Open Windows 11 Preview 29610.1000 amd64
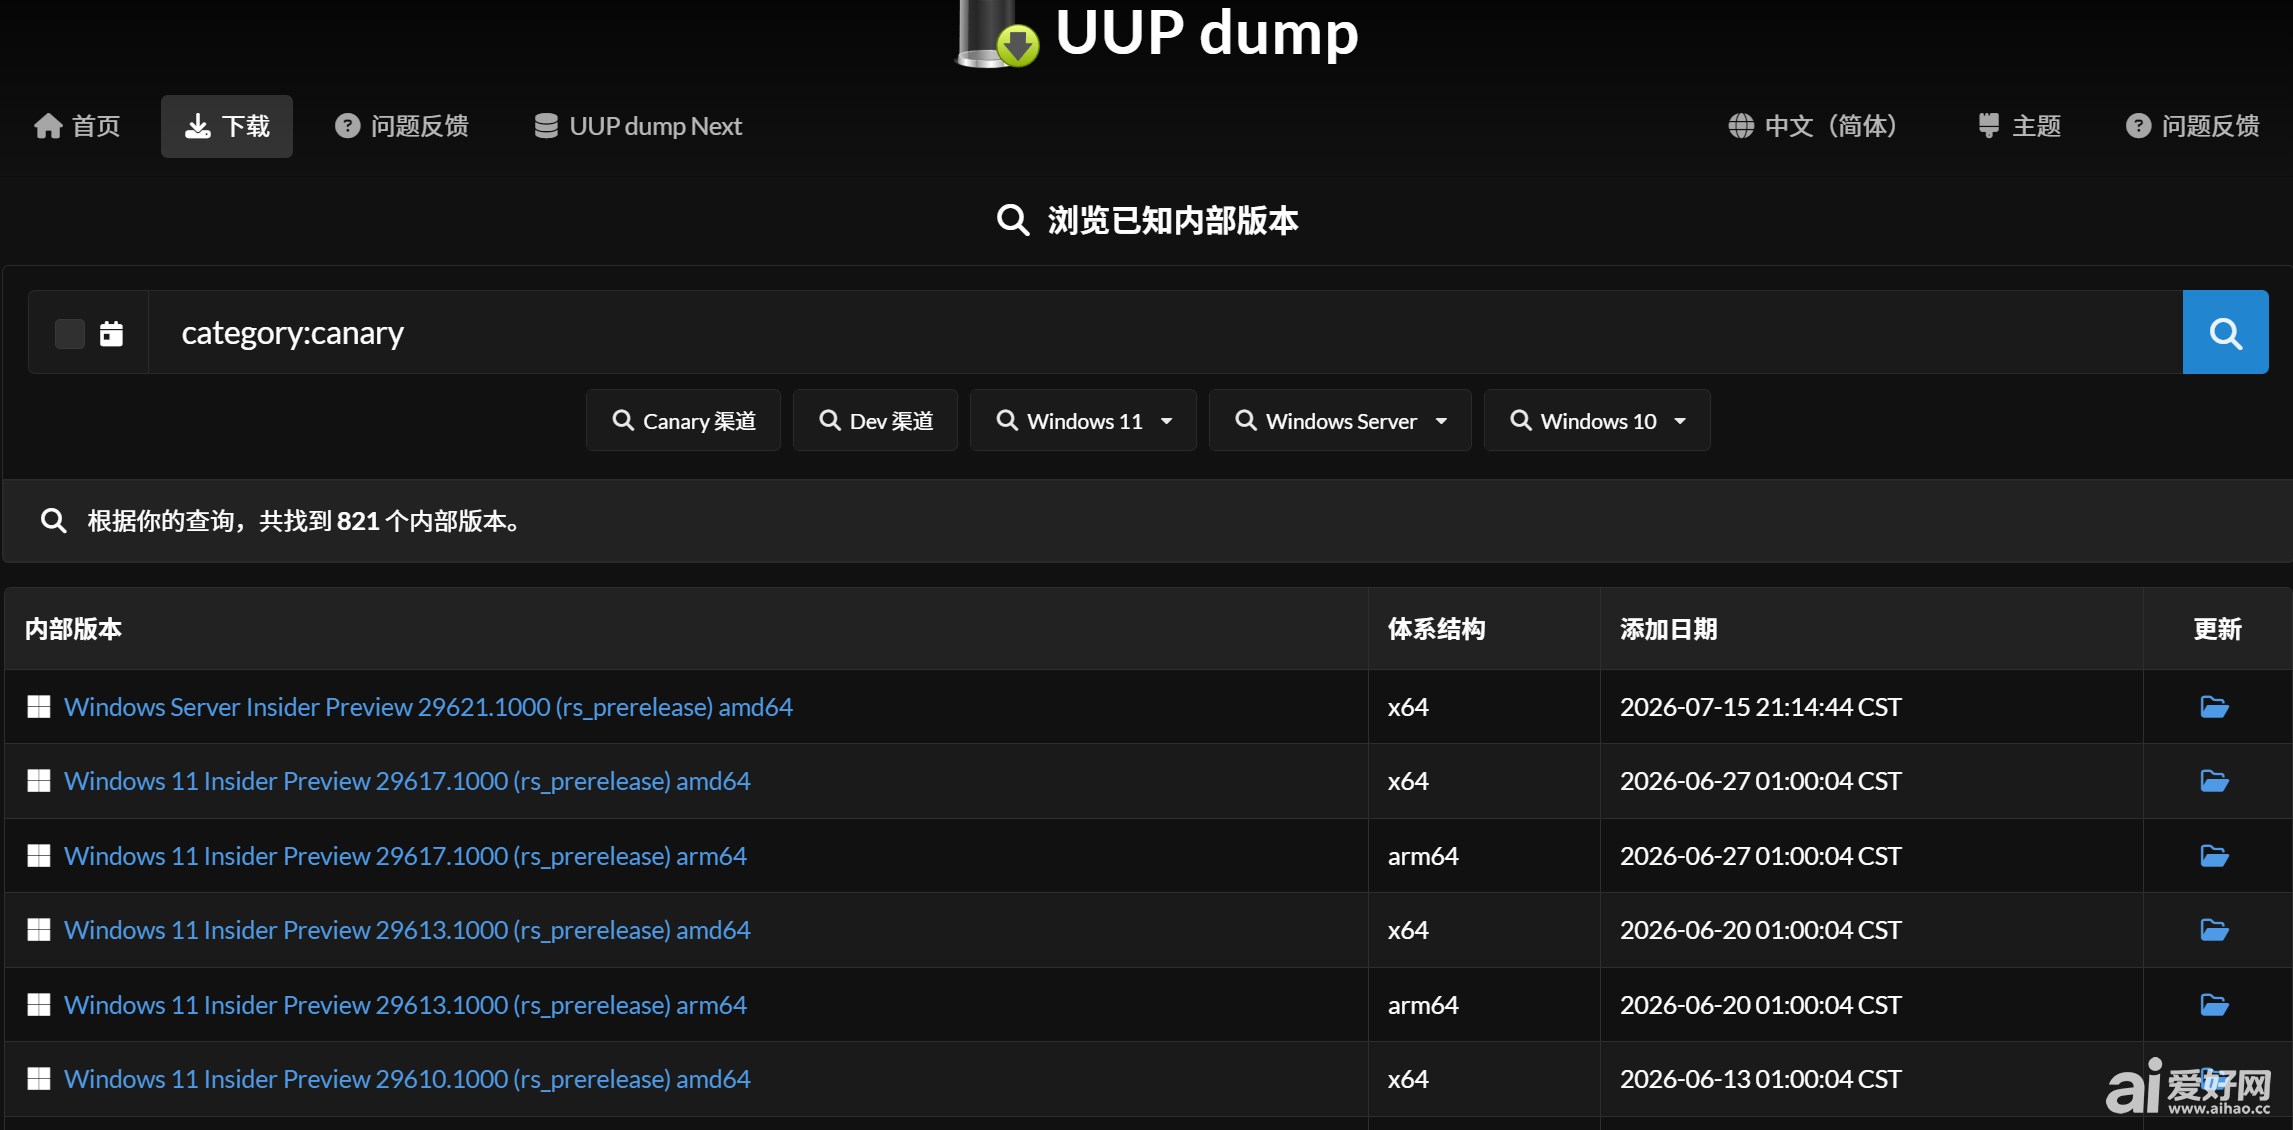Viewport: 2293px width, 1130px height. [x=407, y=1079]
